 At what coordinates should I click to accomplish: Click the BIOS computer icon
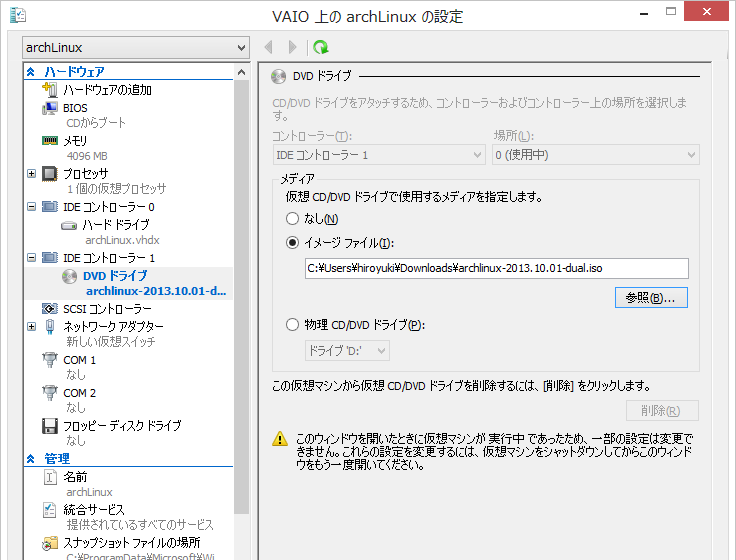[50, 108]
